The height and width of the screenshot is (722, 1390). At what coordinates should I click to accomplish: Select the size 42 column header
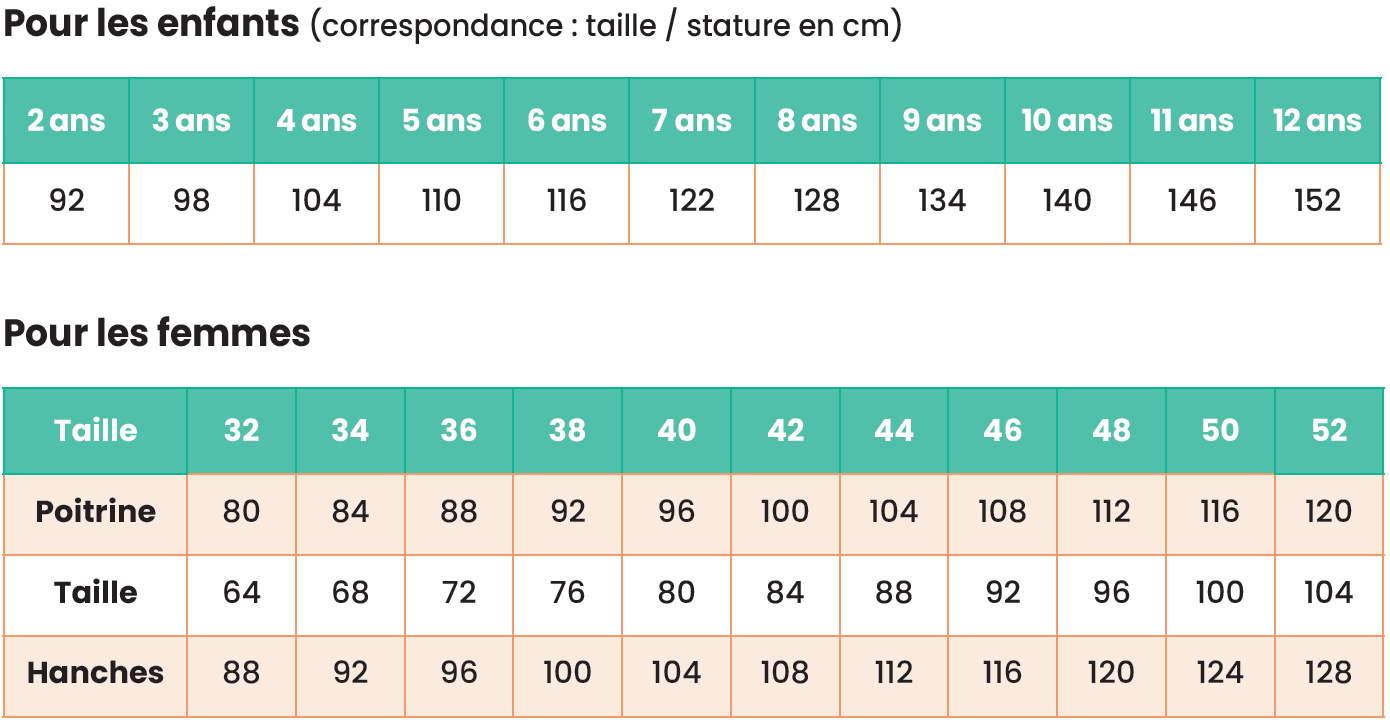tap(785, 431)
